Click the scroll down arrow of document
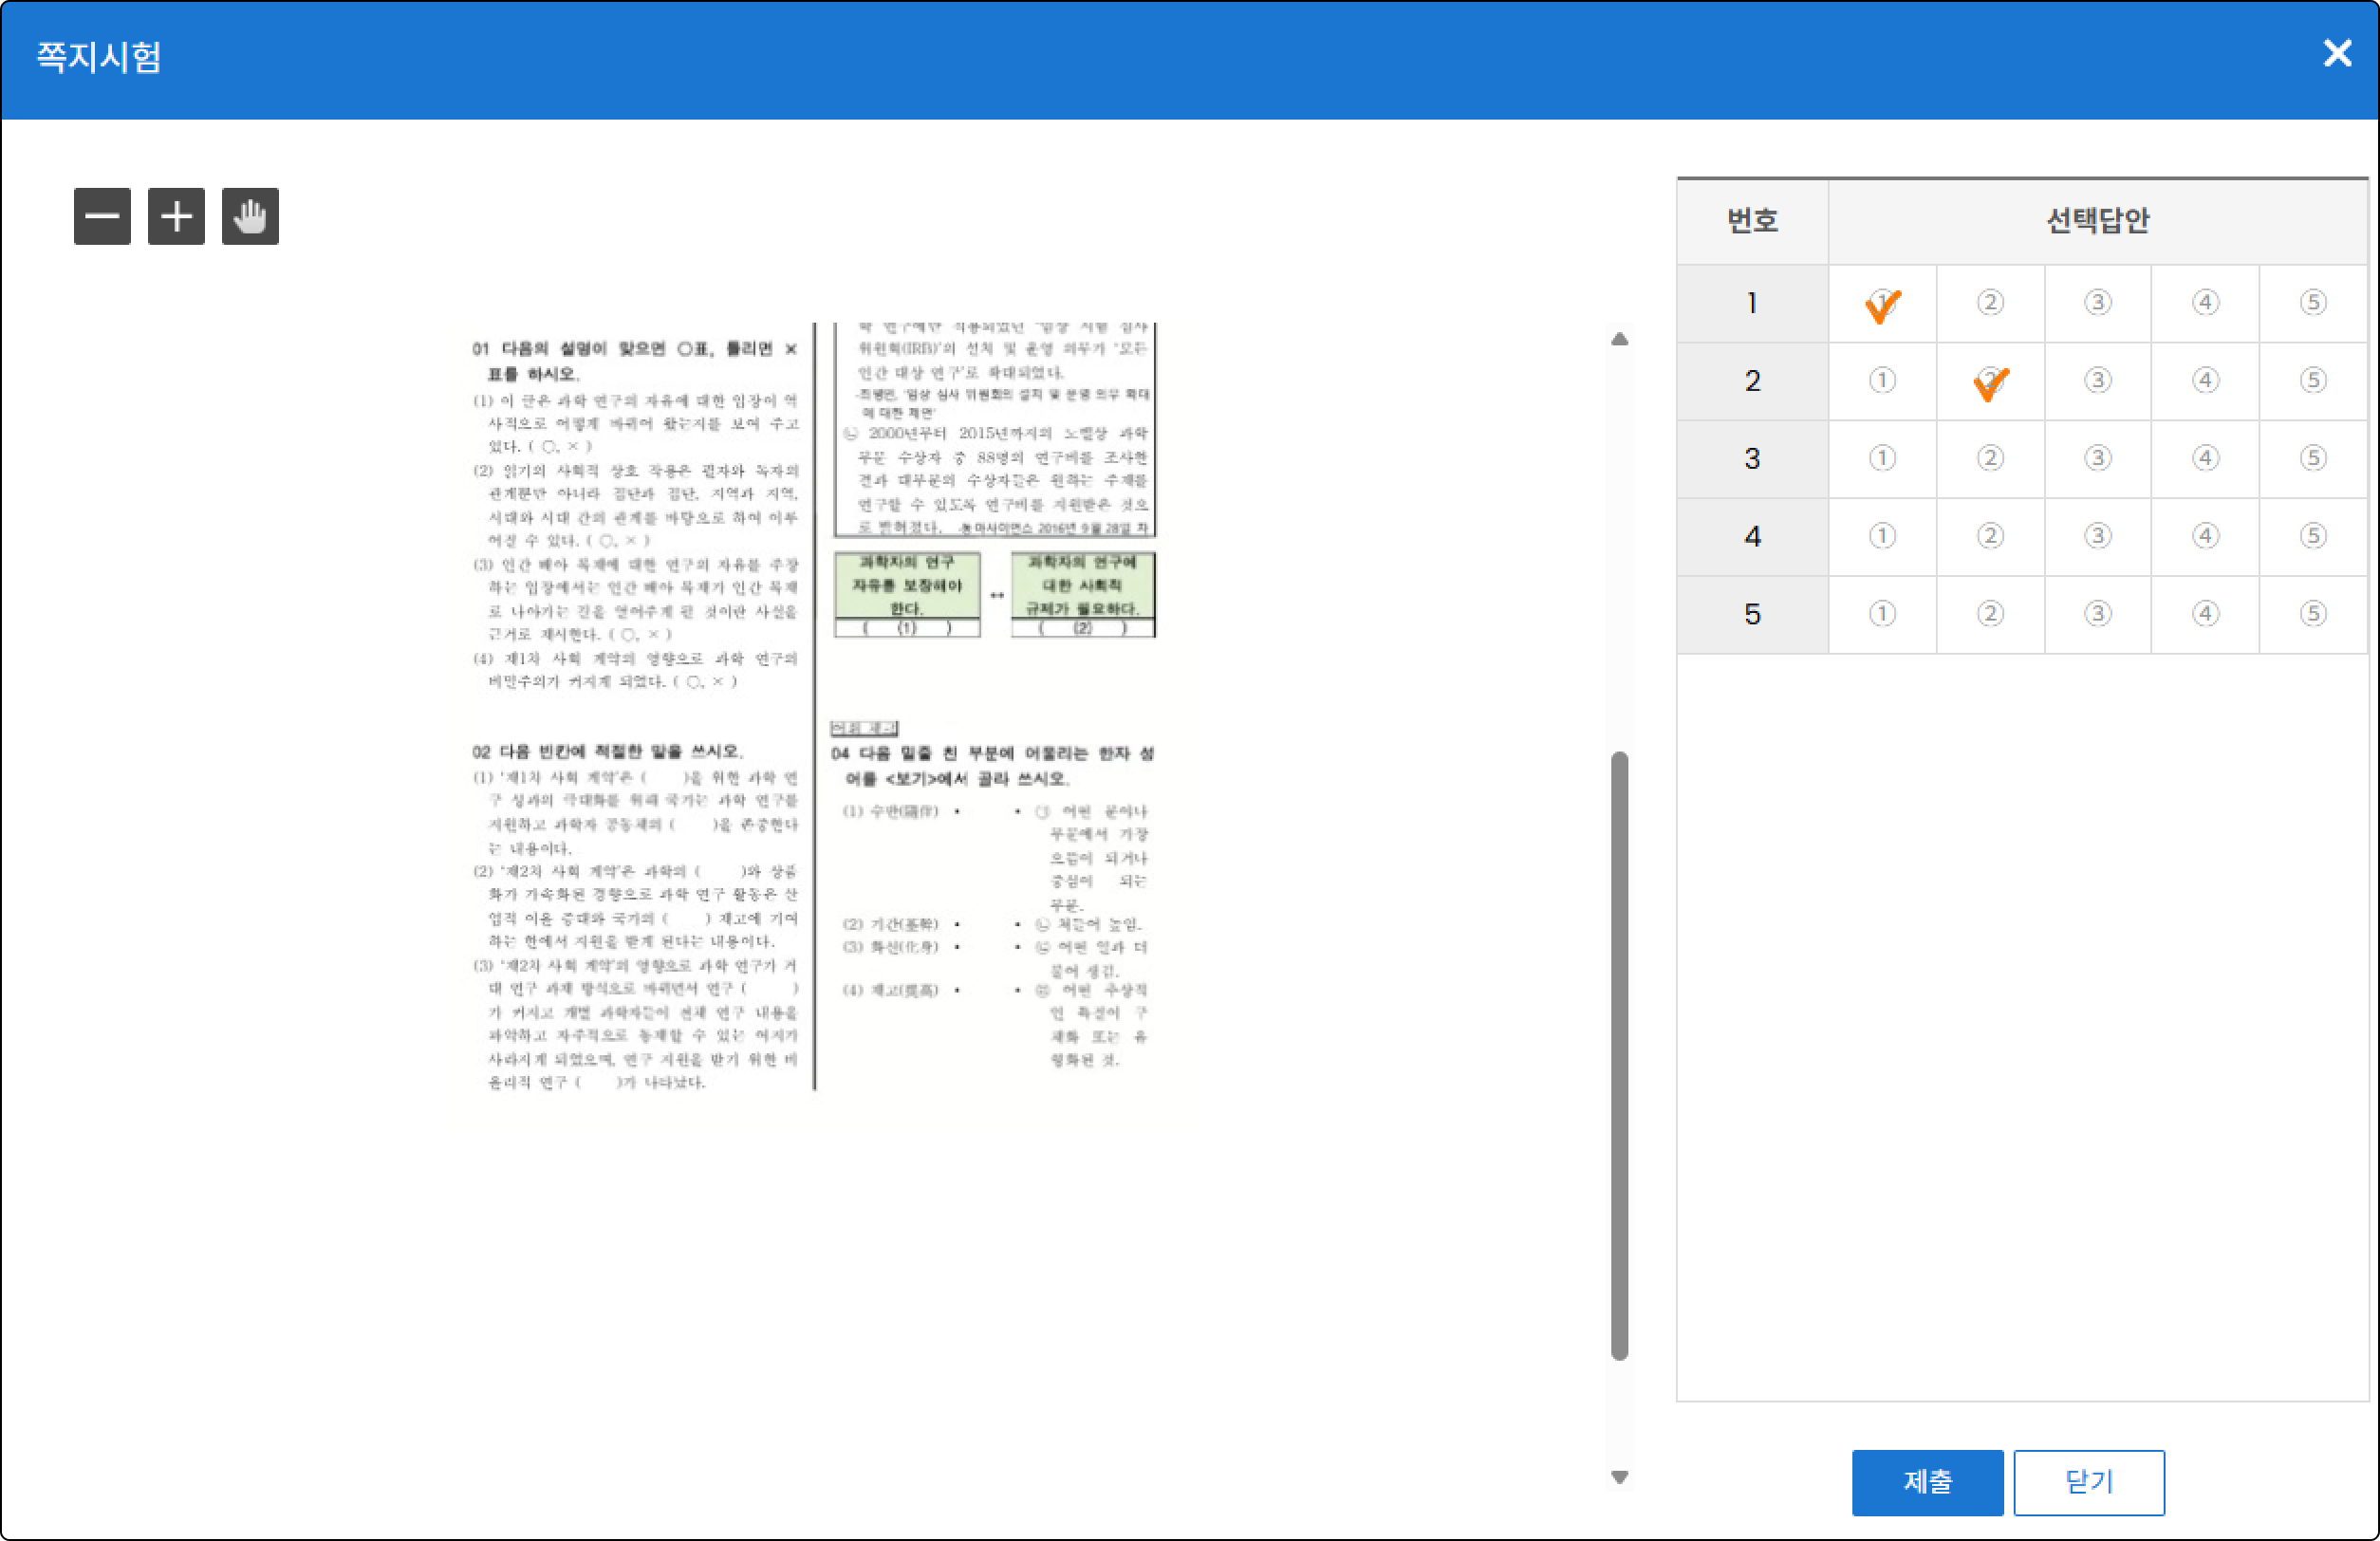The height and width of the screenshot is (1541, 2380). tap(1620, 1477)
